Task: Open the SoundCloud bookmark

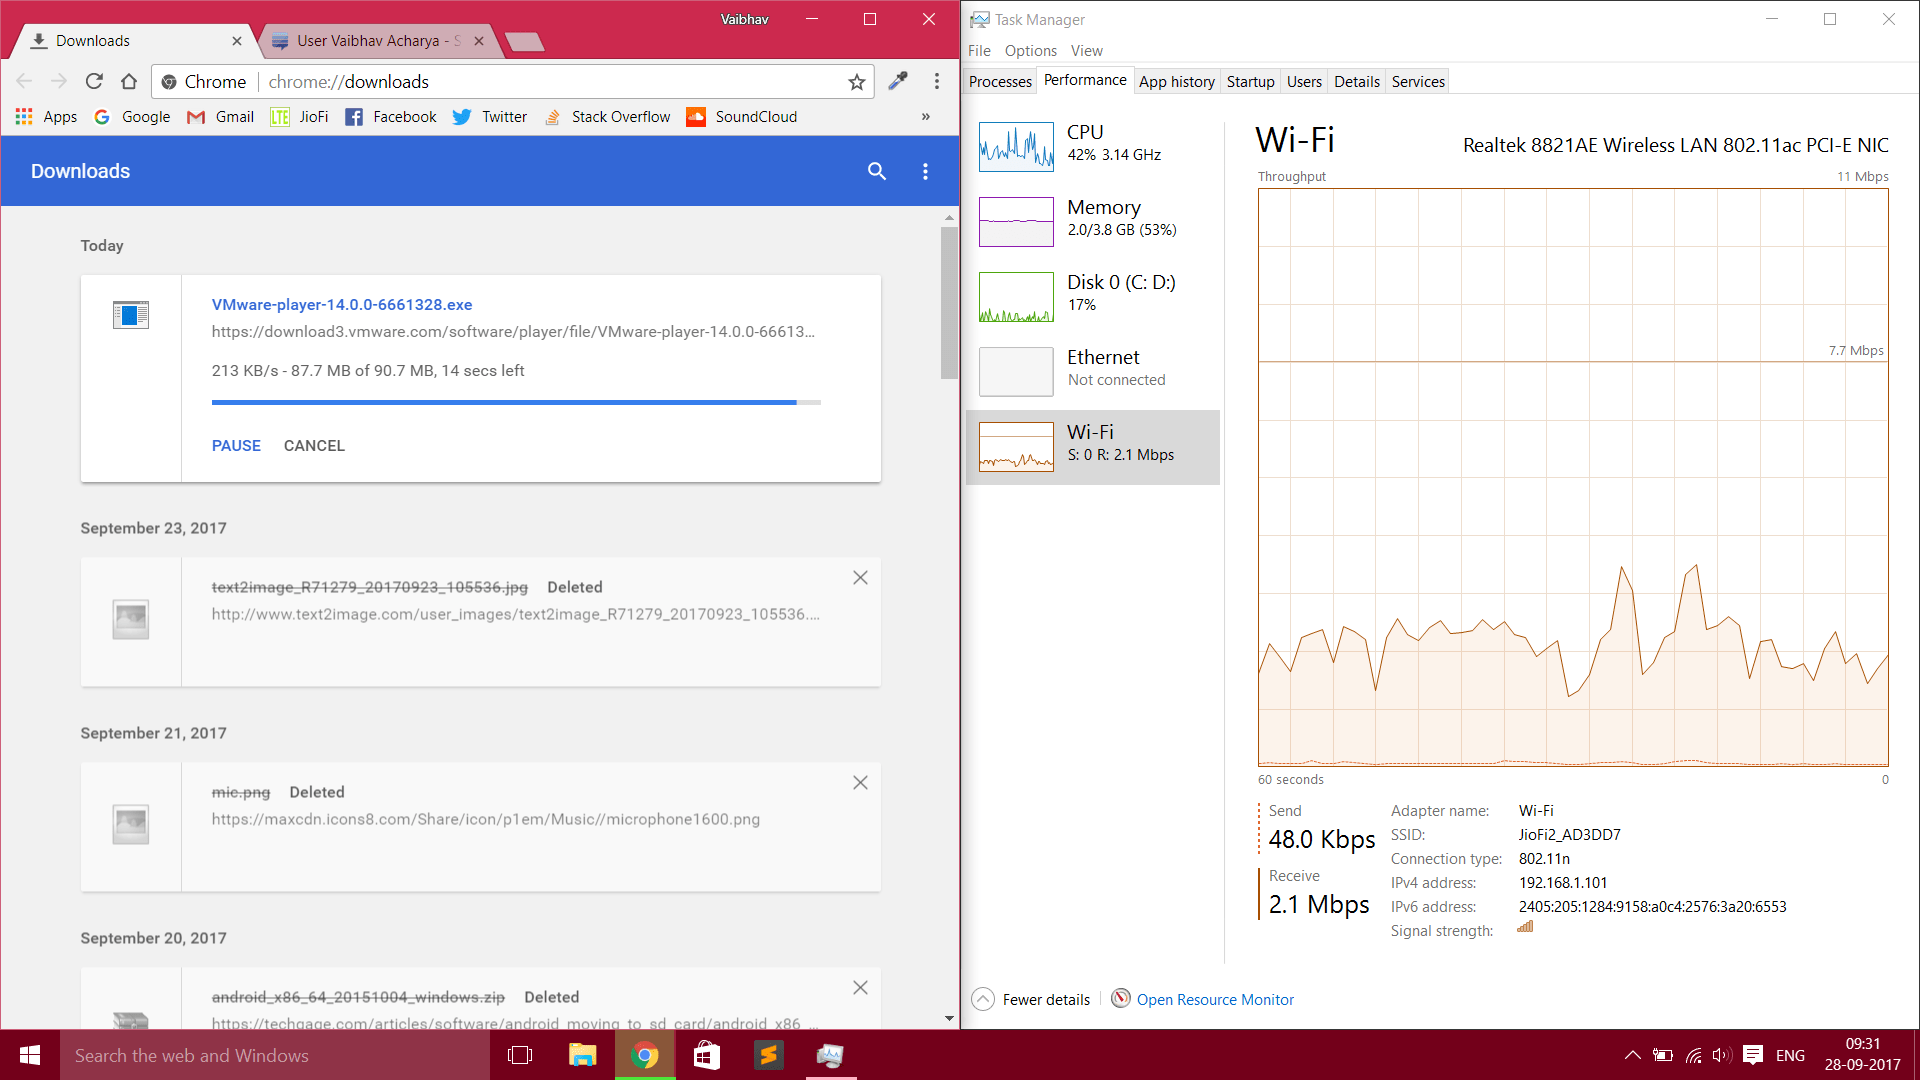Action: 742,117
